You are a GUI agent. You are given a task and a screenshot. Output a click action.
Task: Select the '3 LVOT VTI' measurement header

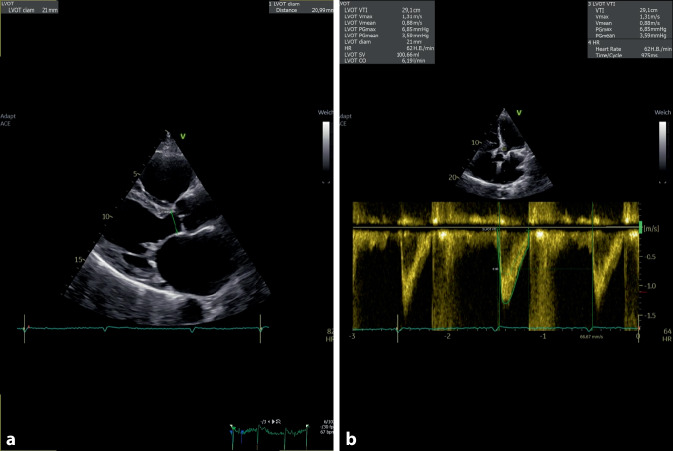tap(602, 4)
